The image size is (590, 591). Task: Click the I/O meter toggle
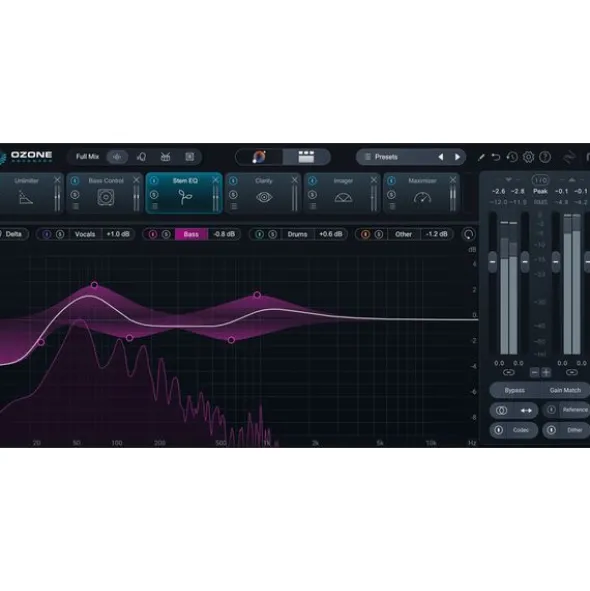(x=540, y=180)
